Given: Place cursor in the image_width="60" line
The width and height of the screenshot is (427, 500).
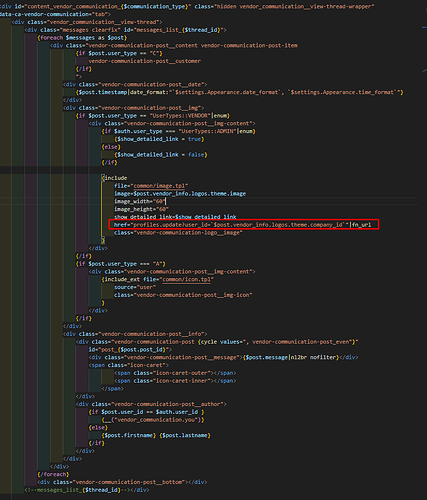Looking at the screenshot, I should click(x=140, y=201).
